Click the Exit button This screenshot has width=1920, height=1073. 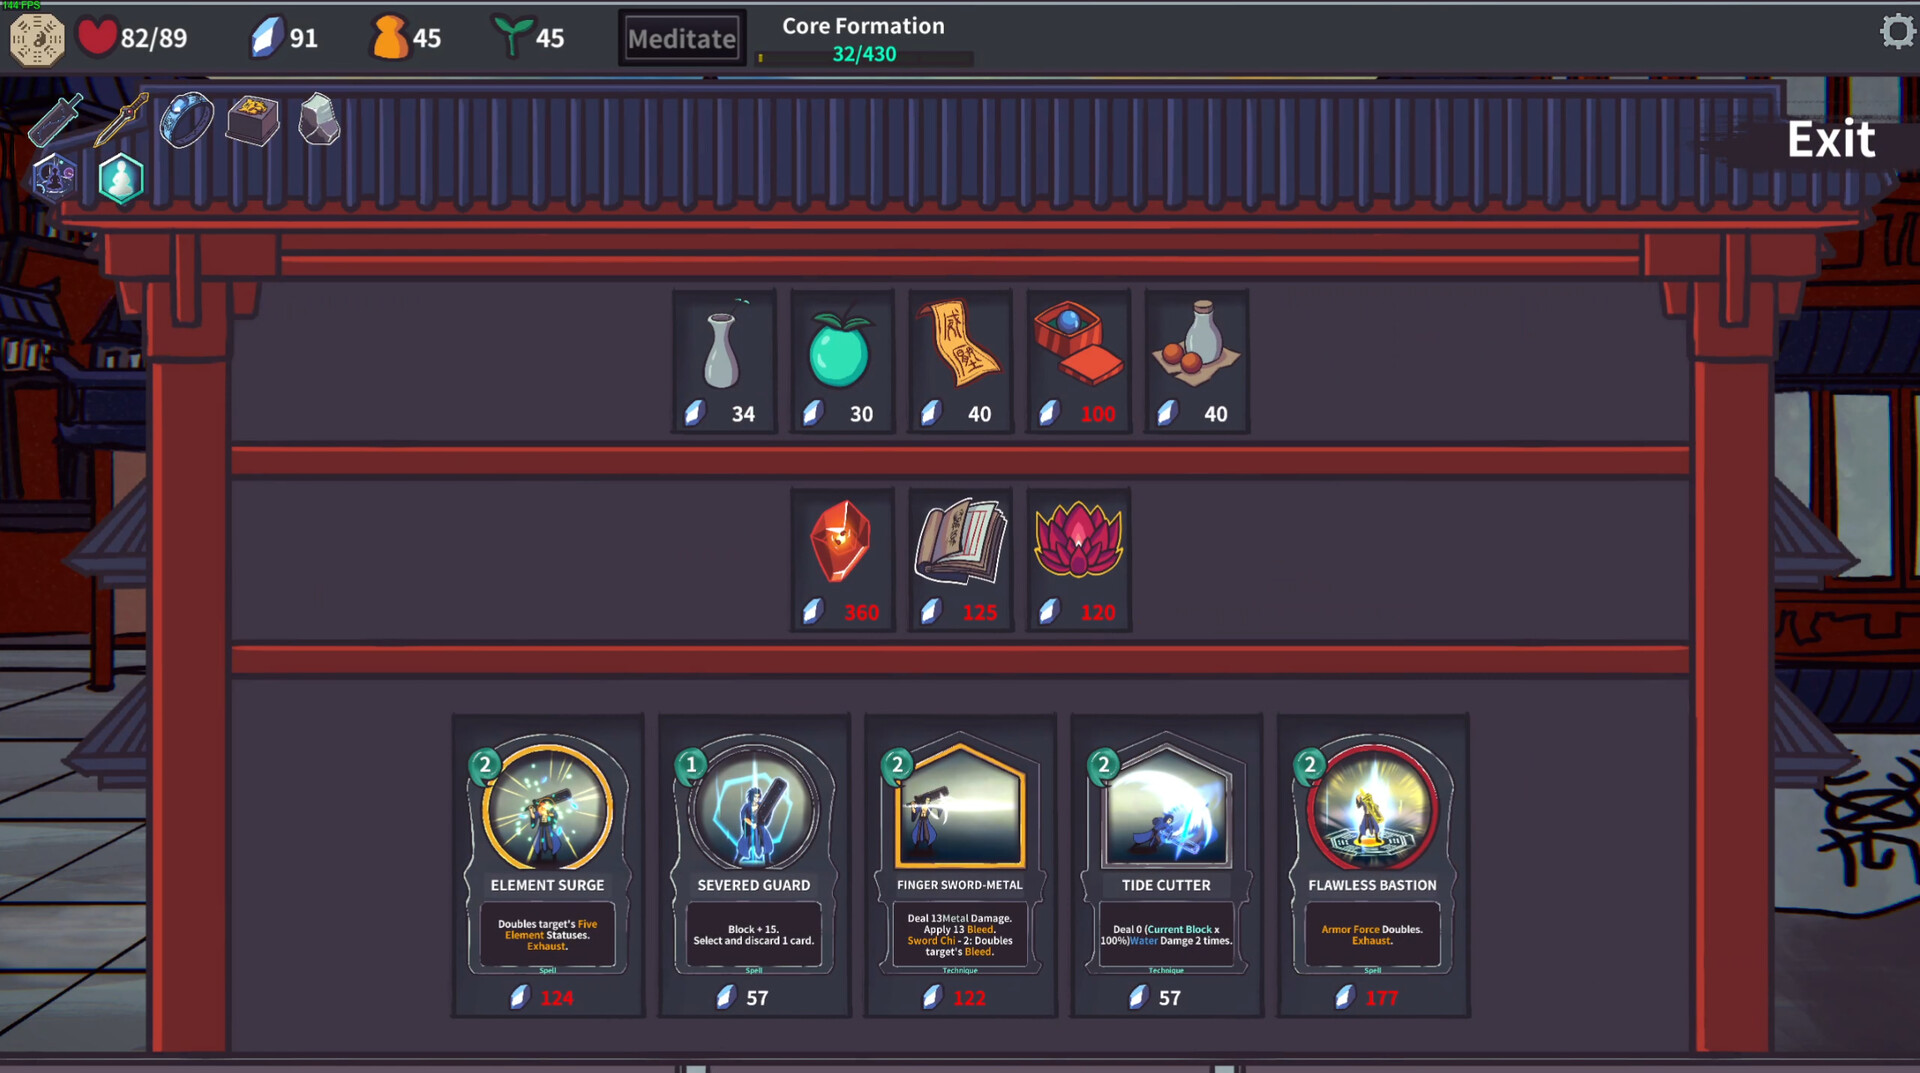click(x=1831, y=140)
